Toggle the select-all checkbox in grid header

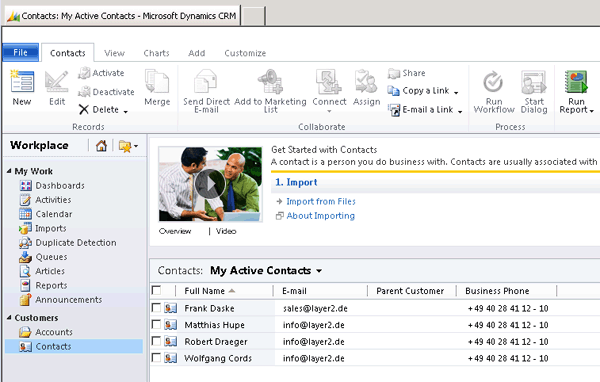coord(156,290)
